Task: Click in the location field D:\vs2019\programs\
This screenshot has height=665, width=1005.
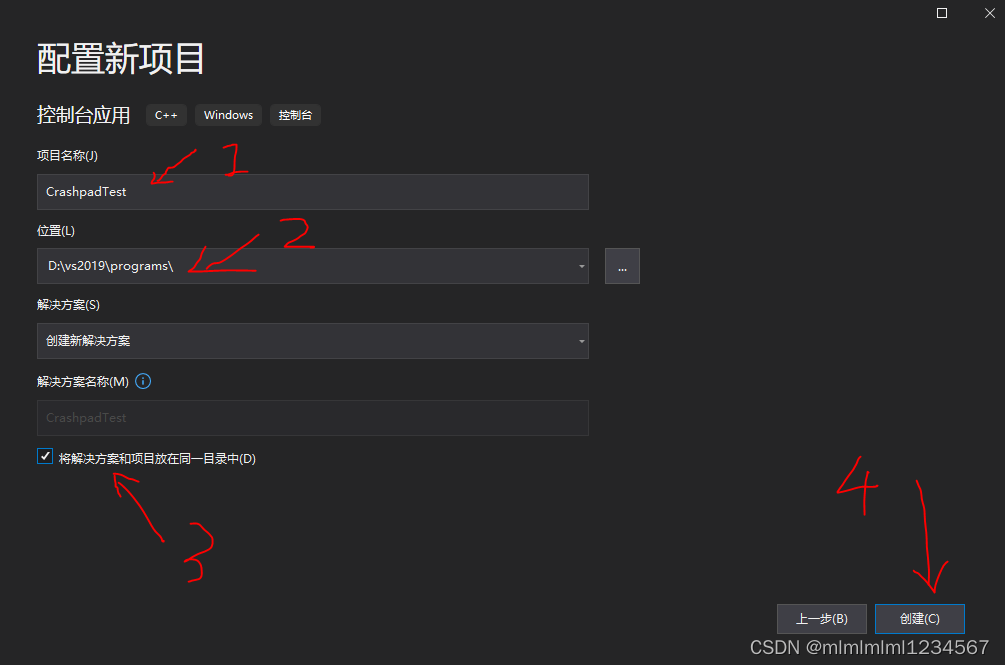Action: click(x=306, y=266)
